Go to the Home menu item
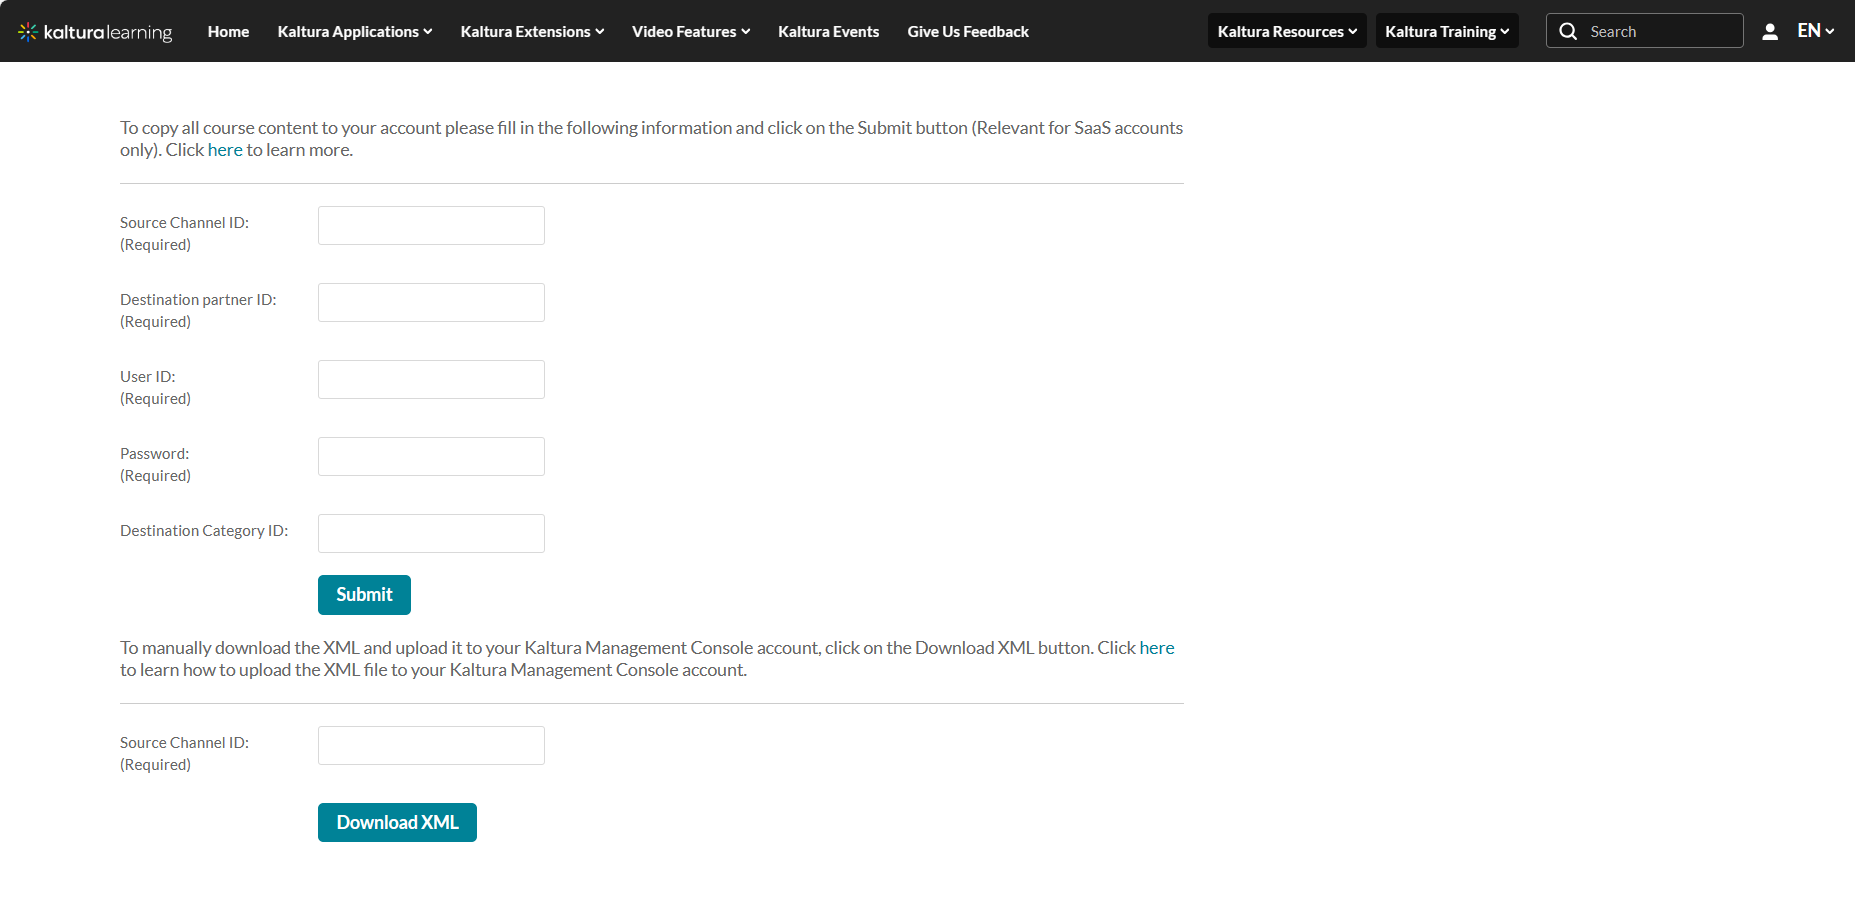The image size is (1855, 902). [x=228, y=32]
